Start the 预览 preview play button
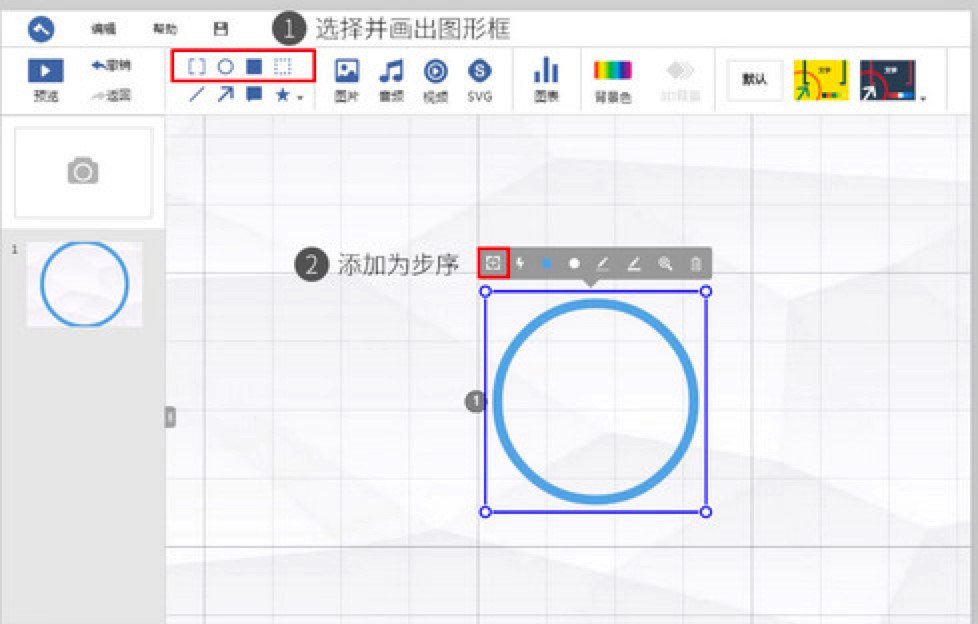This screenshot has width=978, height=624. point(46,71)
